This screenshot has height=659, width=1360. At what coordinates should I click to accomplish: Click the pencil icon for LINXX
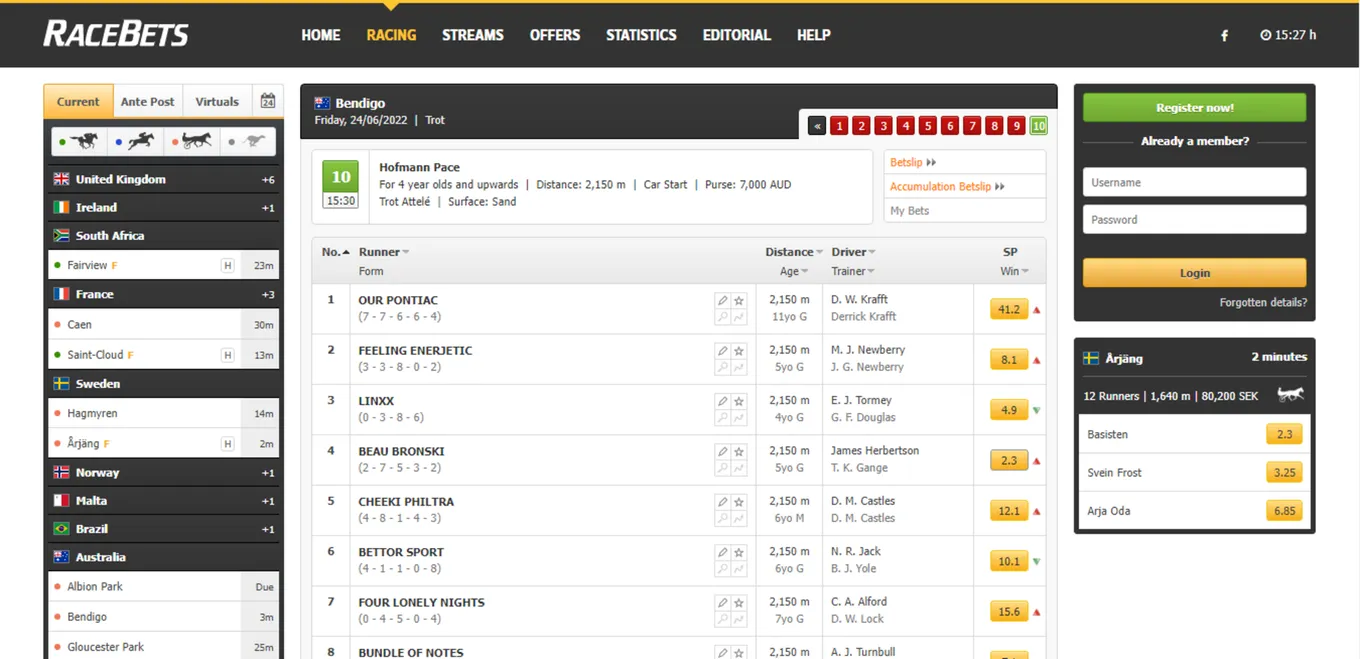[x=722, y=401]
